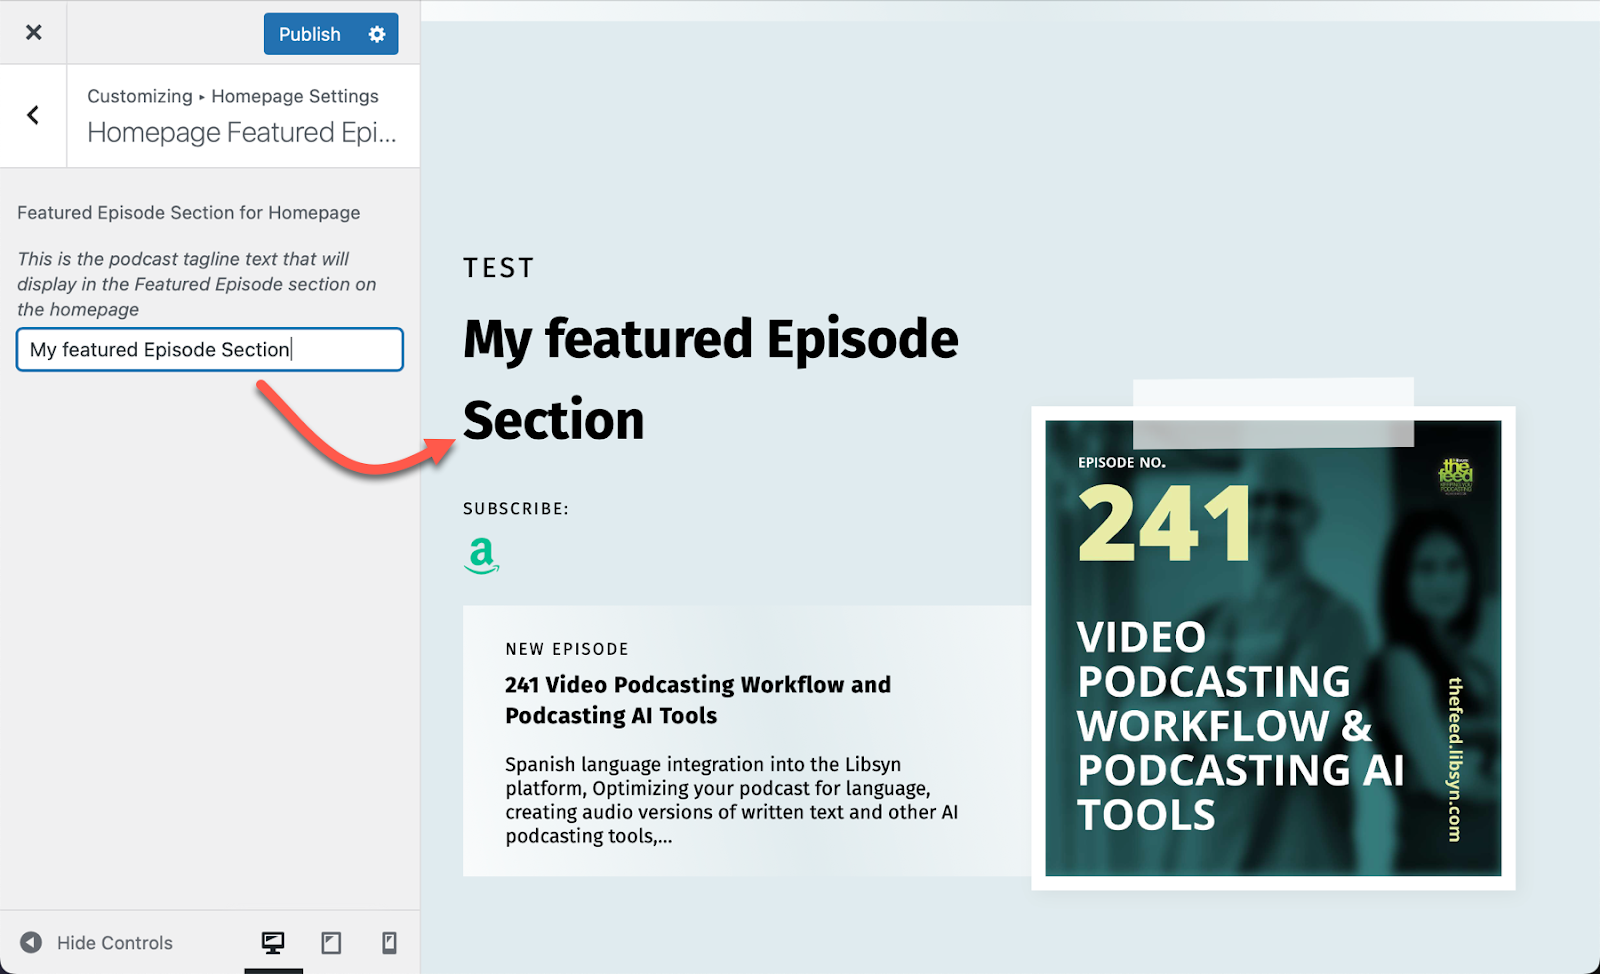The width and height of the screenshot is (1600, 974).
Task: Switch to desktop preview icon
Action: click(273, 943)
